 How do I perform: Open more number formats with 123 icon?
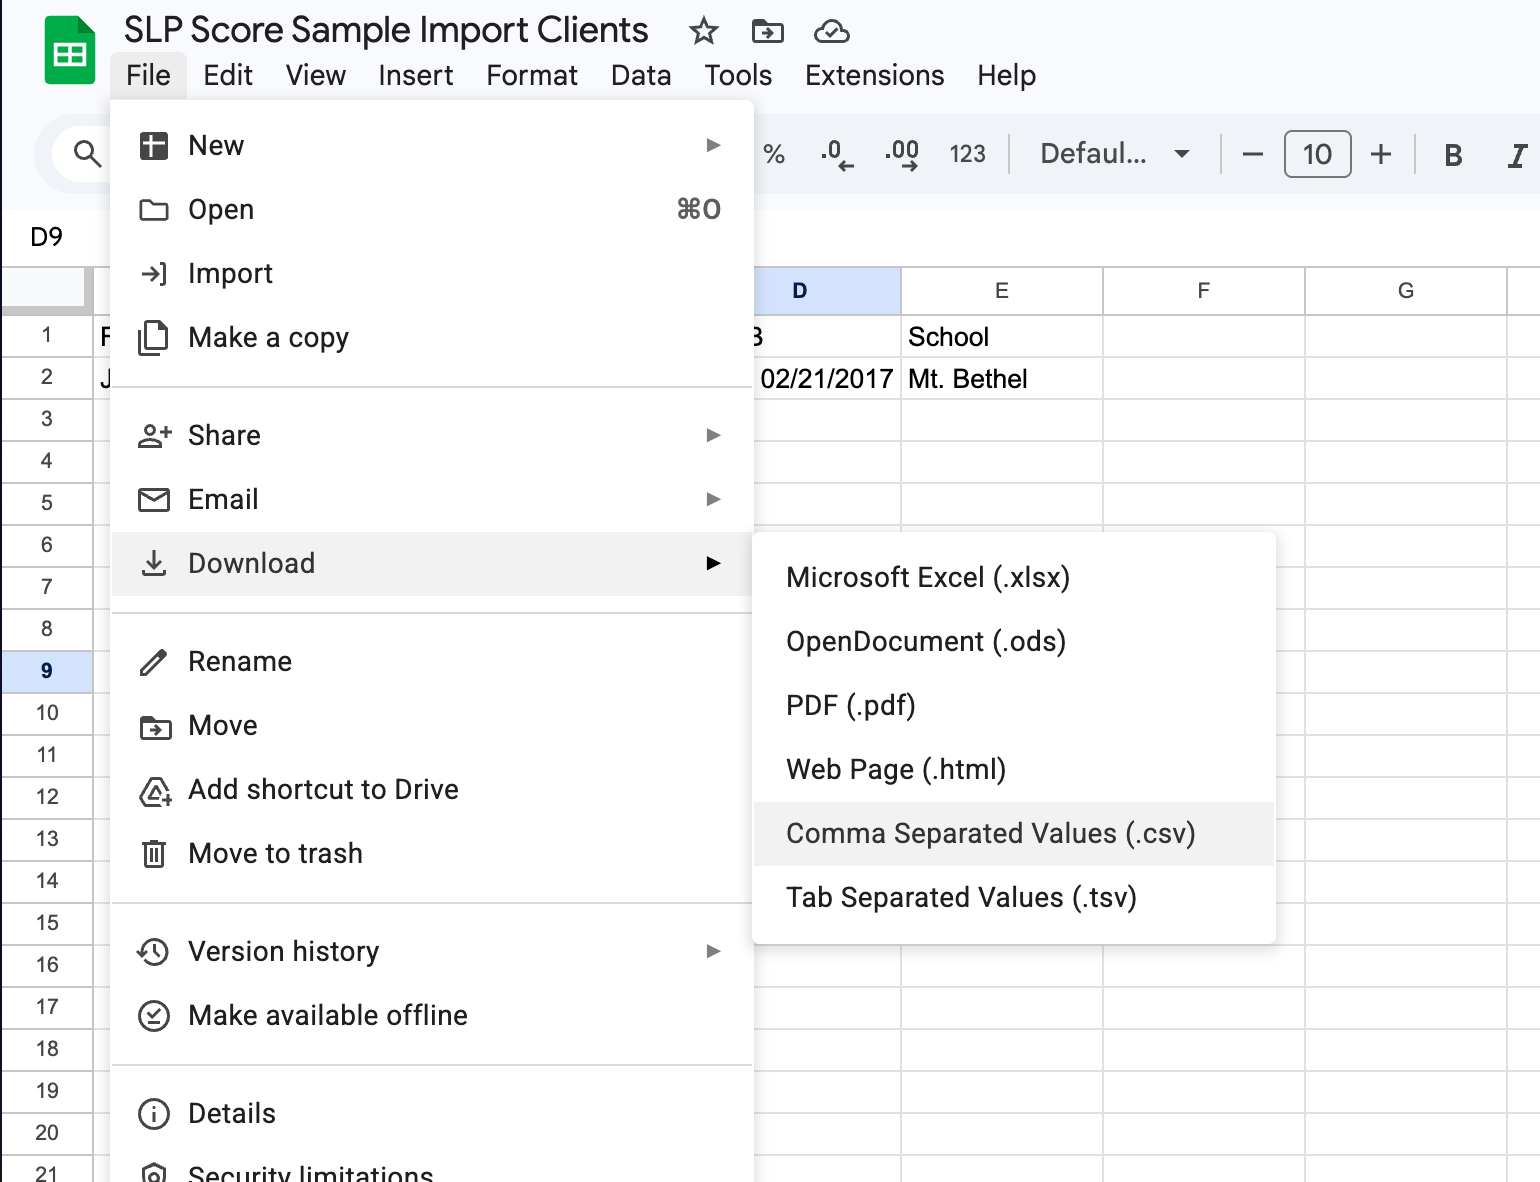(x=967, y=154)
